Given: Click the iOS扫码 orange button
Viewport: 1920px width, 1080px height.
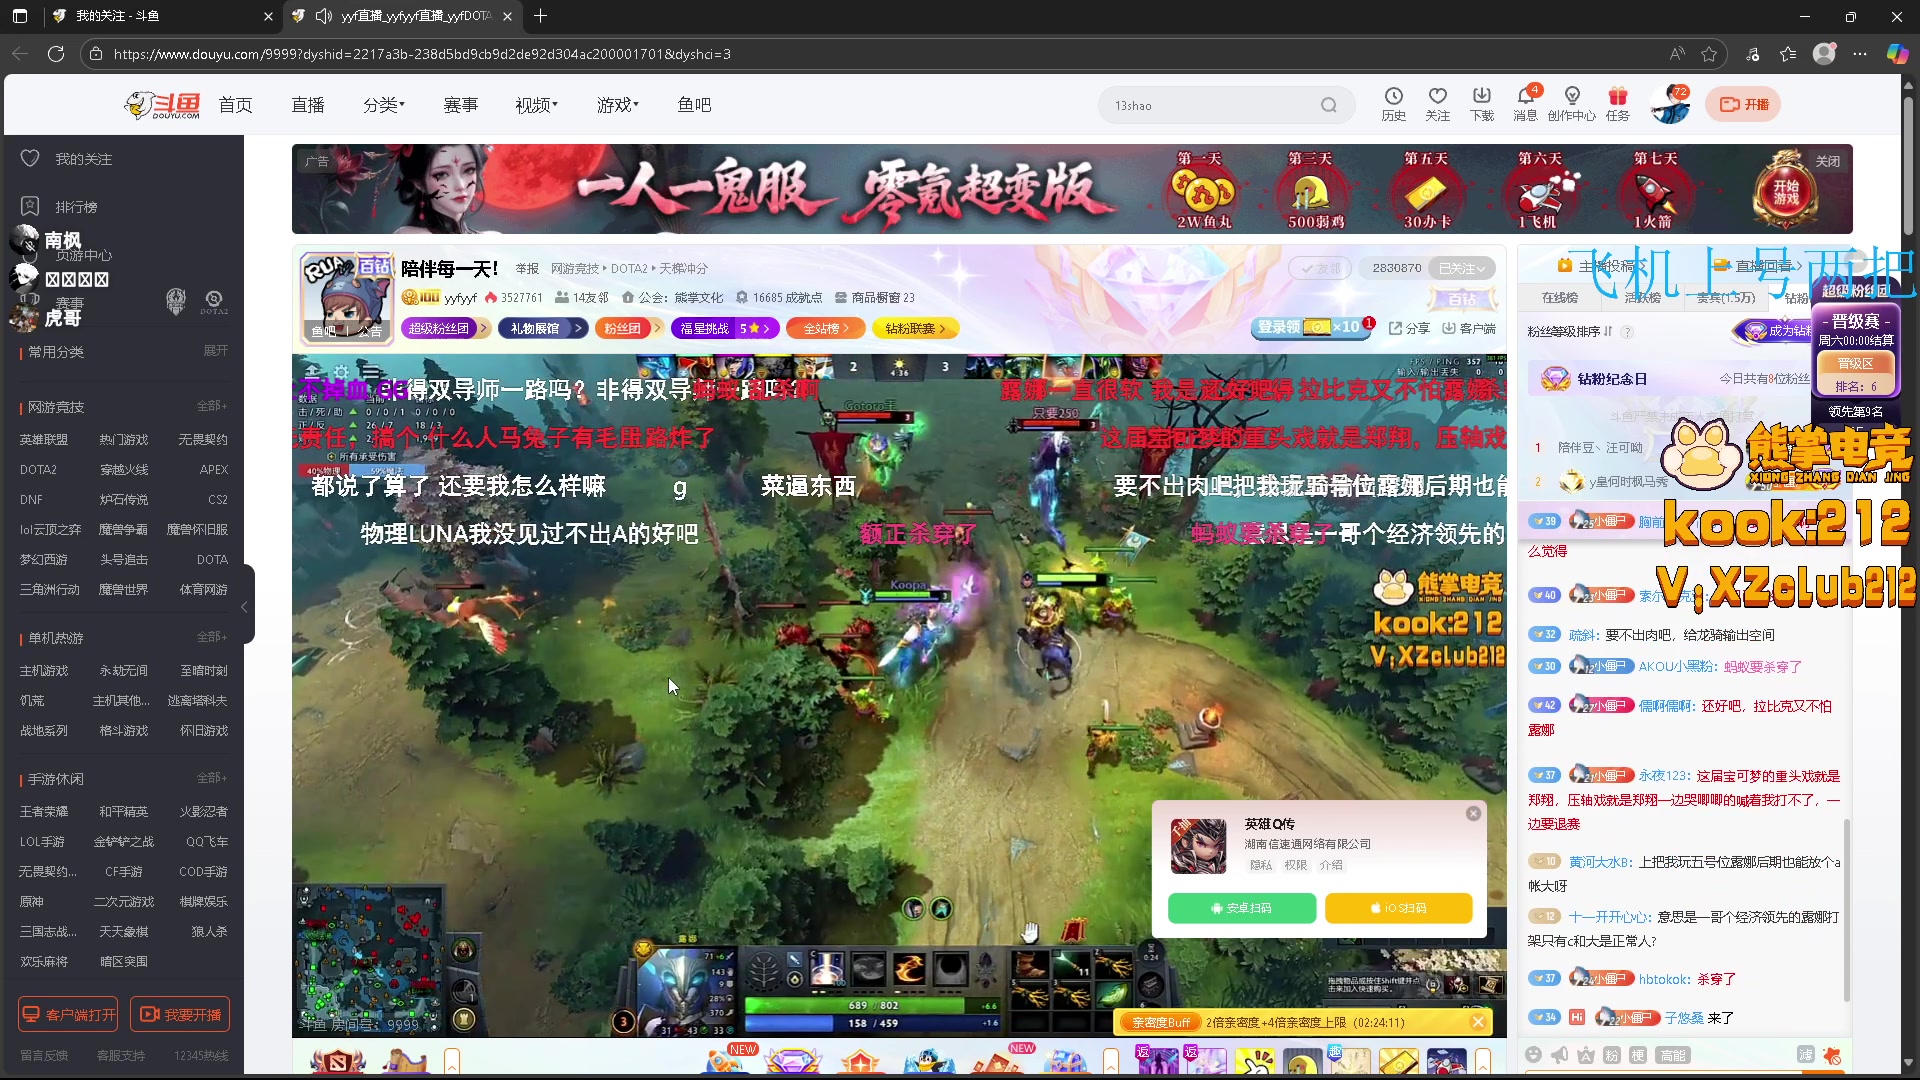Looking at the screenshot, I should tap(1398, 908).
